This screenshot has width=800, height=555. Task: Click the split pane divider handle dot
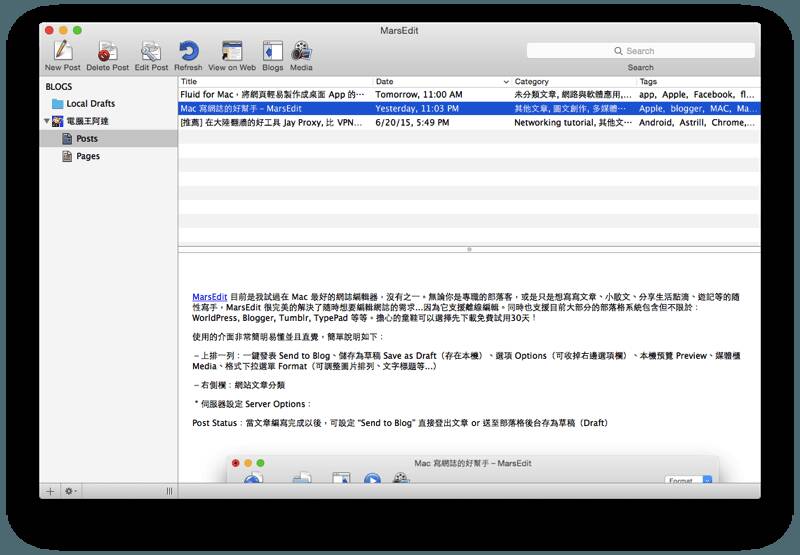469,249
